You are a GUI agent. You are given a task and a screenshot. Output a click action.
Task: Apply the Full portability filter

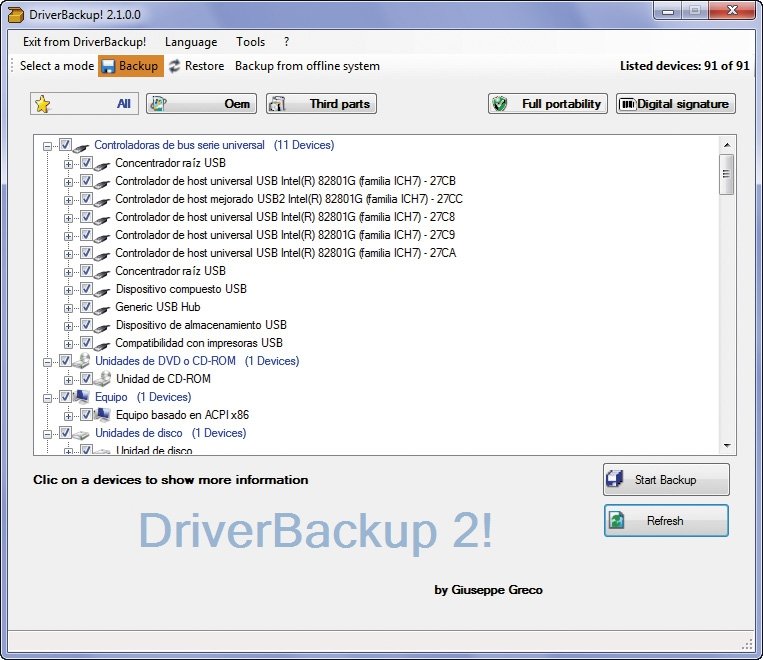click(548, 104)
